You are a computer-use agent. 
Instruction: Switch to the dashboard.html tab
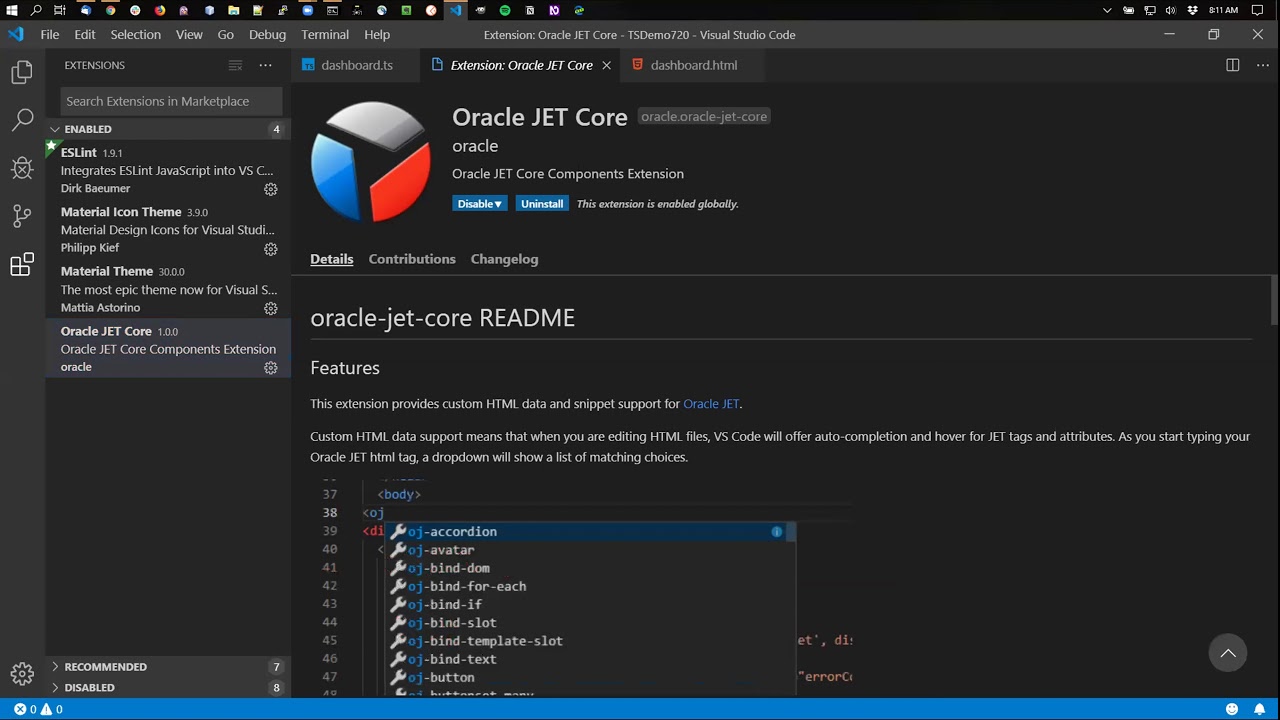coord(694,65)
